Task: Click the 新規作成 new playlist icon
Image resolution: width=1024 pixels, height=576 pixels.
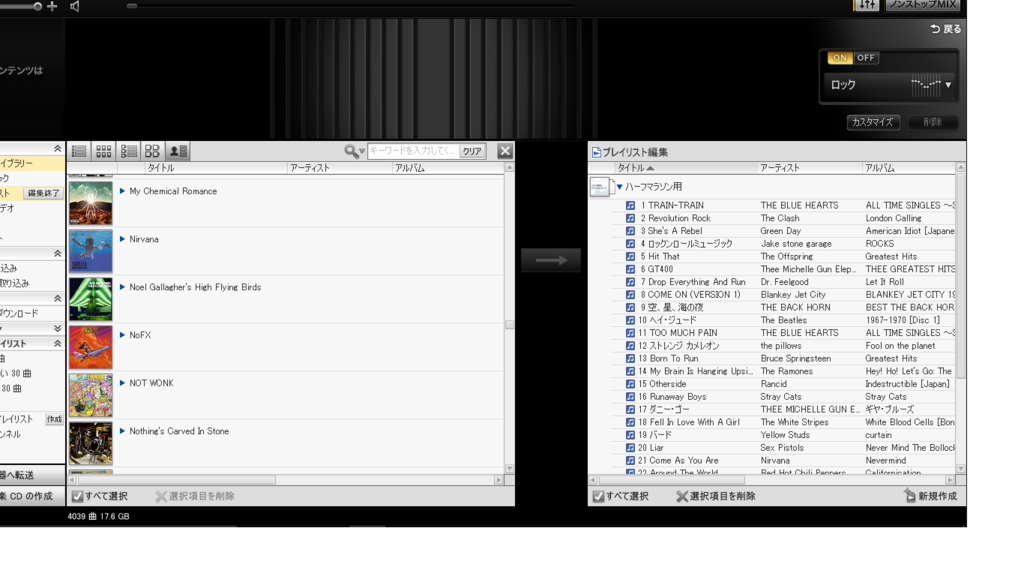Action: (x=910, y=496)
